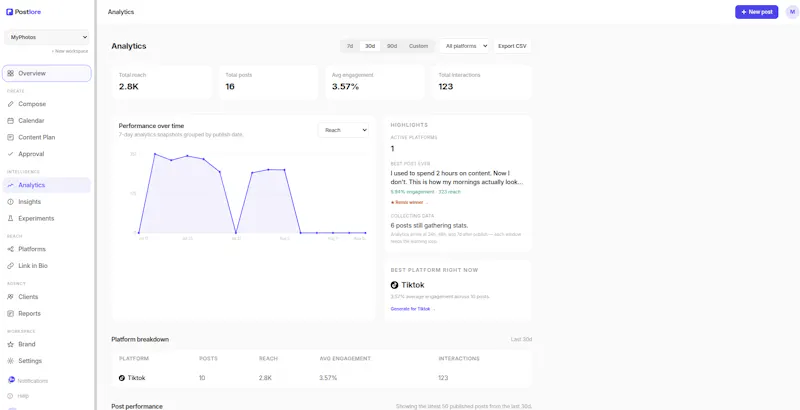Click the Experiments flask icon
The height and width of the screenshot is (410, 800).
point(11,218)
